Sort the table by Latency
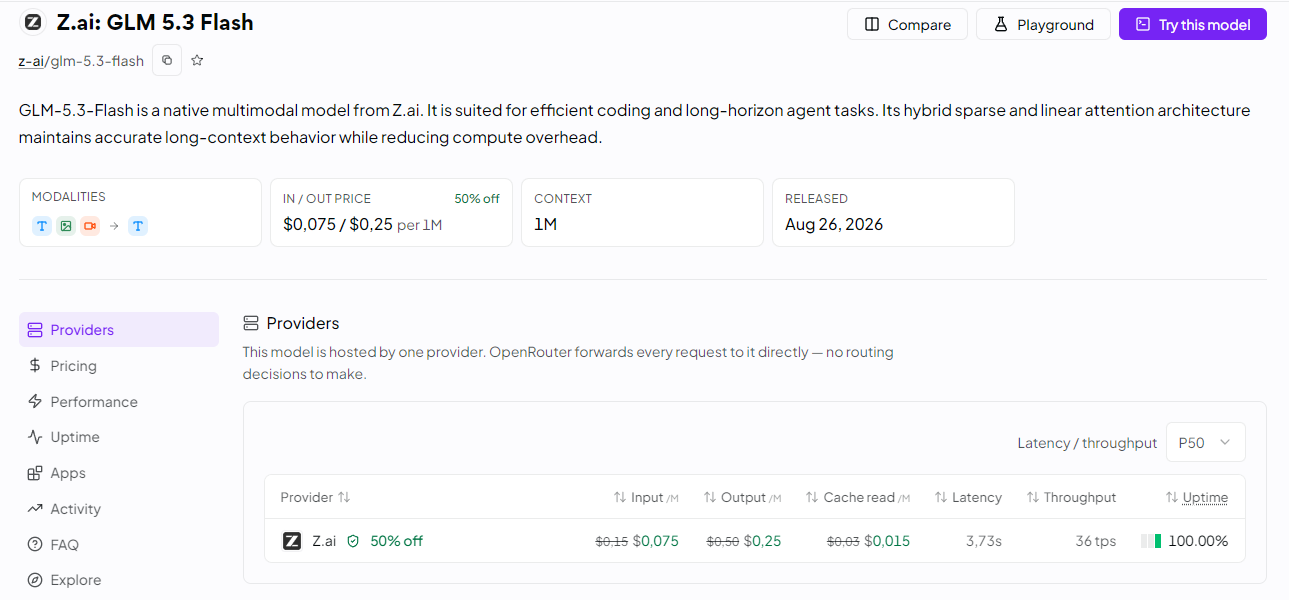 [968, 497]
